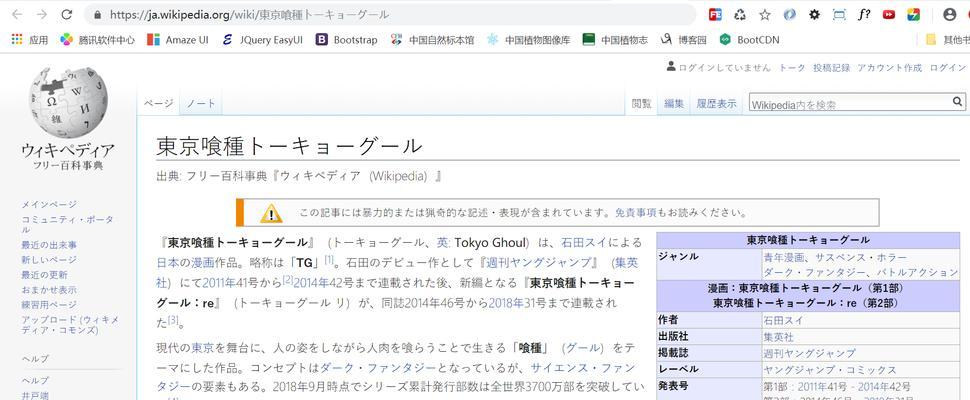
Task: Open the 練習用ページ sidebar link
Action: pyautogui.click(x=49, y=304)
